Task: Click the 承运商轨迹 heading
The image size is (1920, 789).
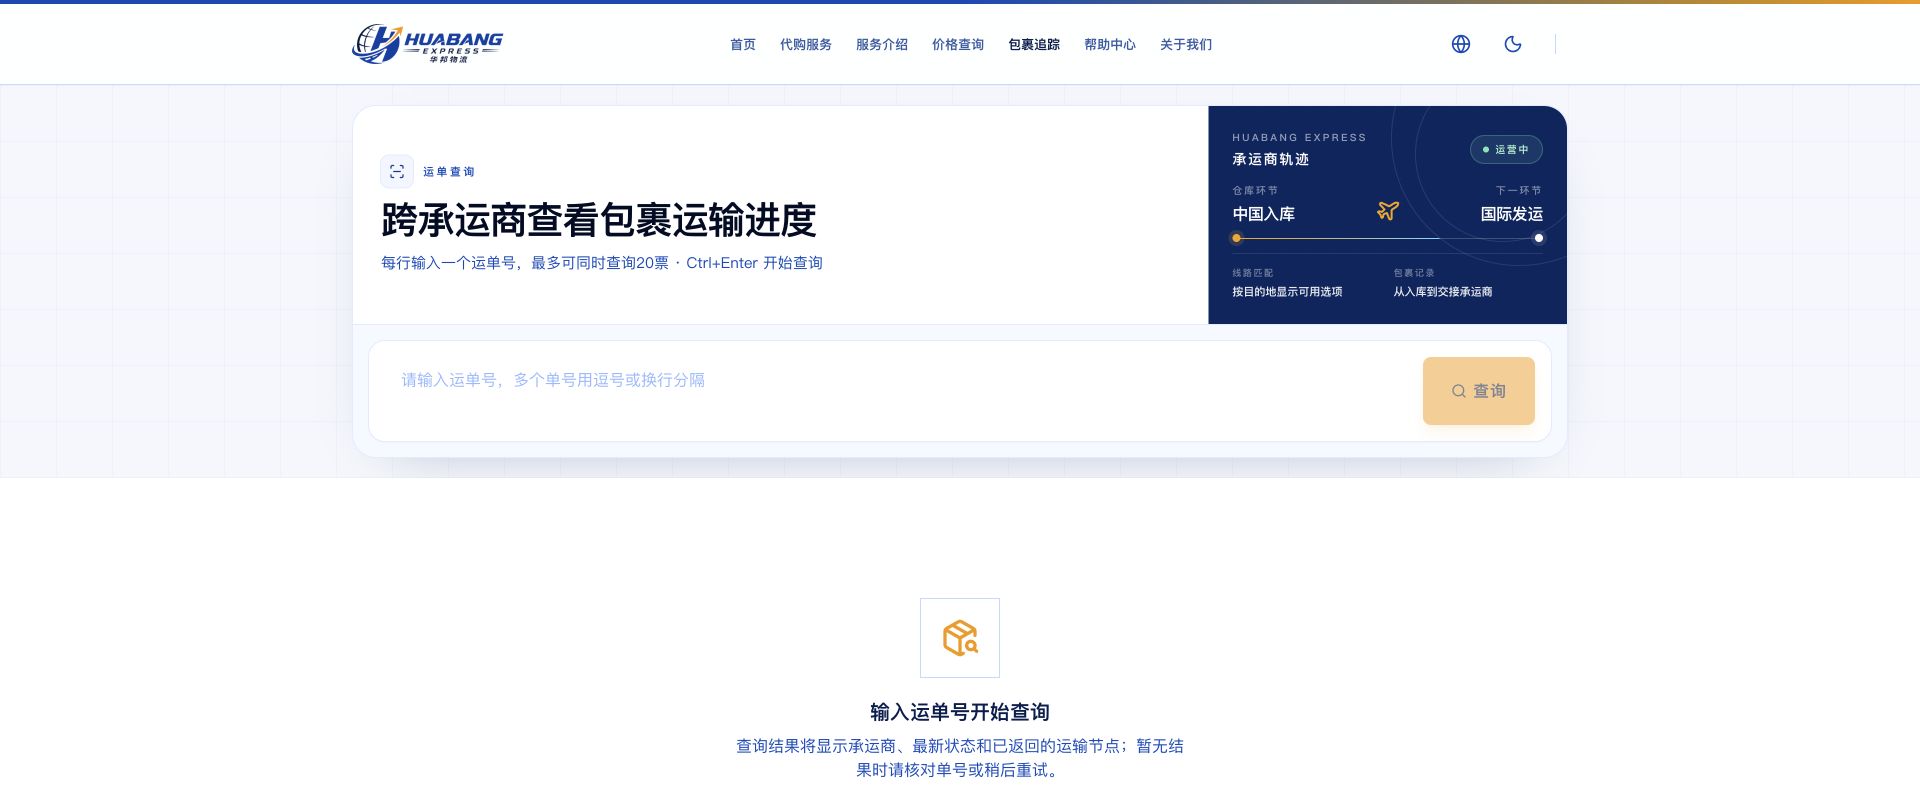Action: (1271, 160)
